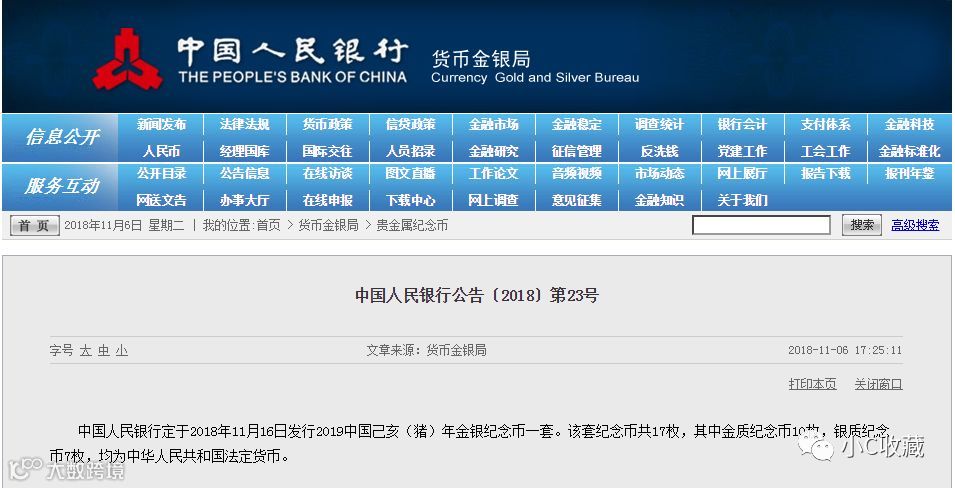
Task: Click the header text 货币金银局 Currency Gold and Silver Bureau
Action: click(x=535, y=68)
